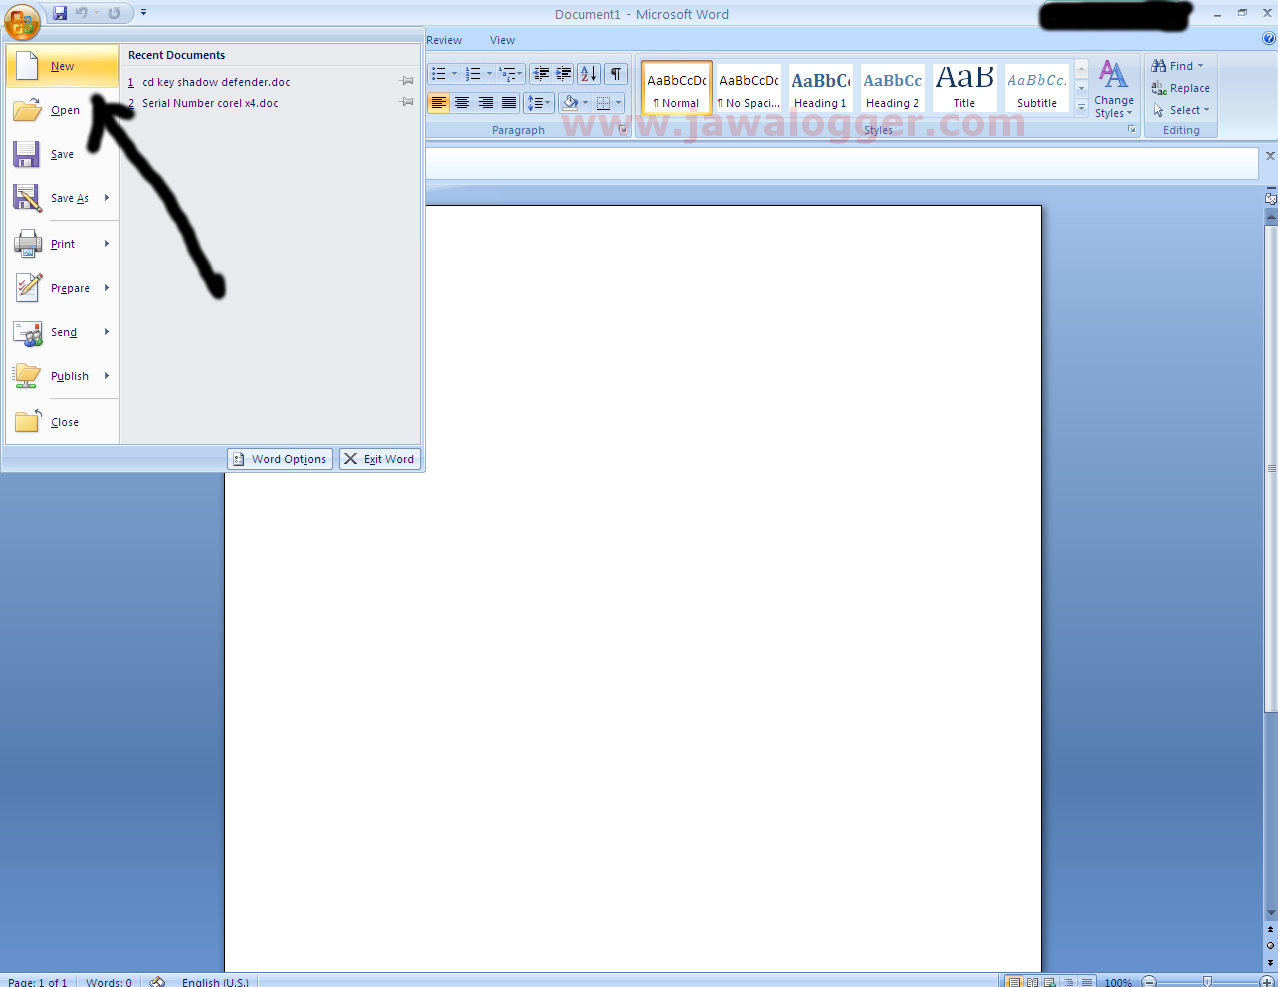
Task: Open the Line Spacing dropdown
Action: (x=538, y=103)
